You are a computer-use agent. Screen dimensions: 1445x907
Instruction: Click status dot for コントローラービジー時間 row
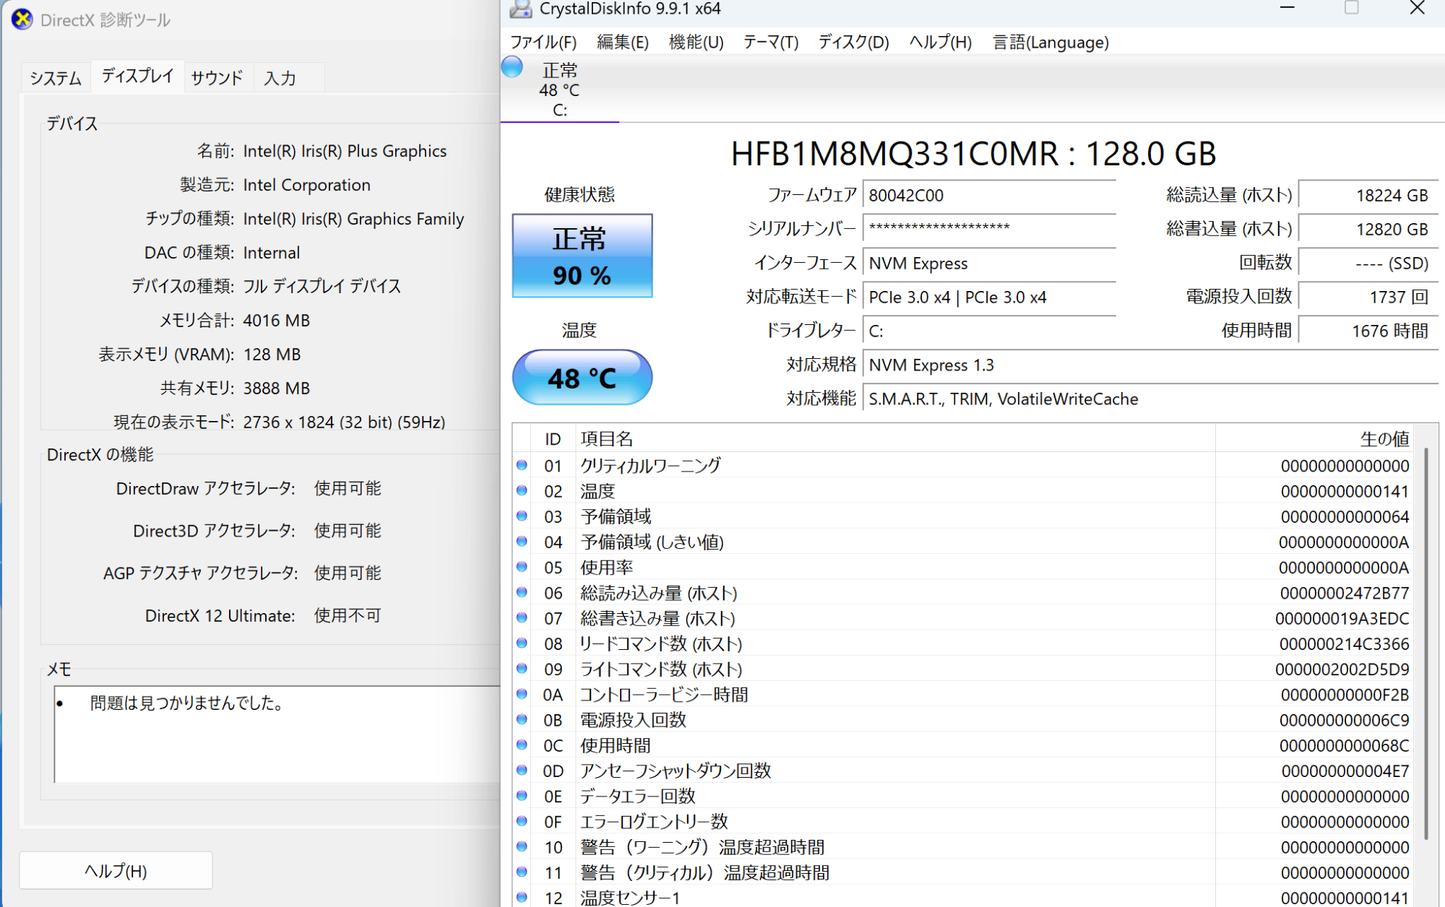pos(522,694)
